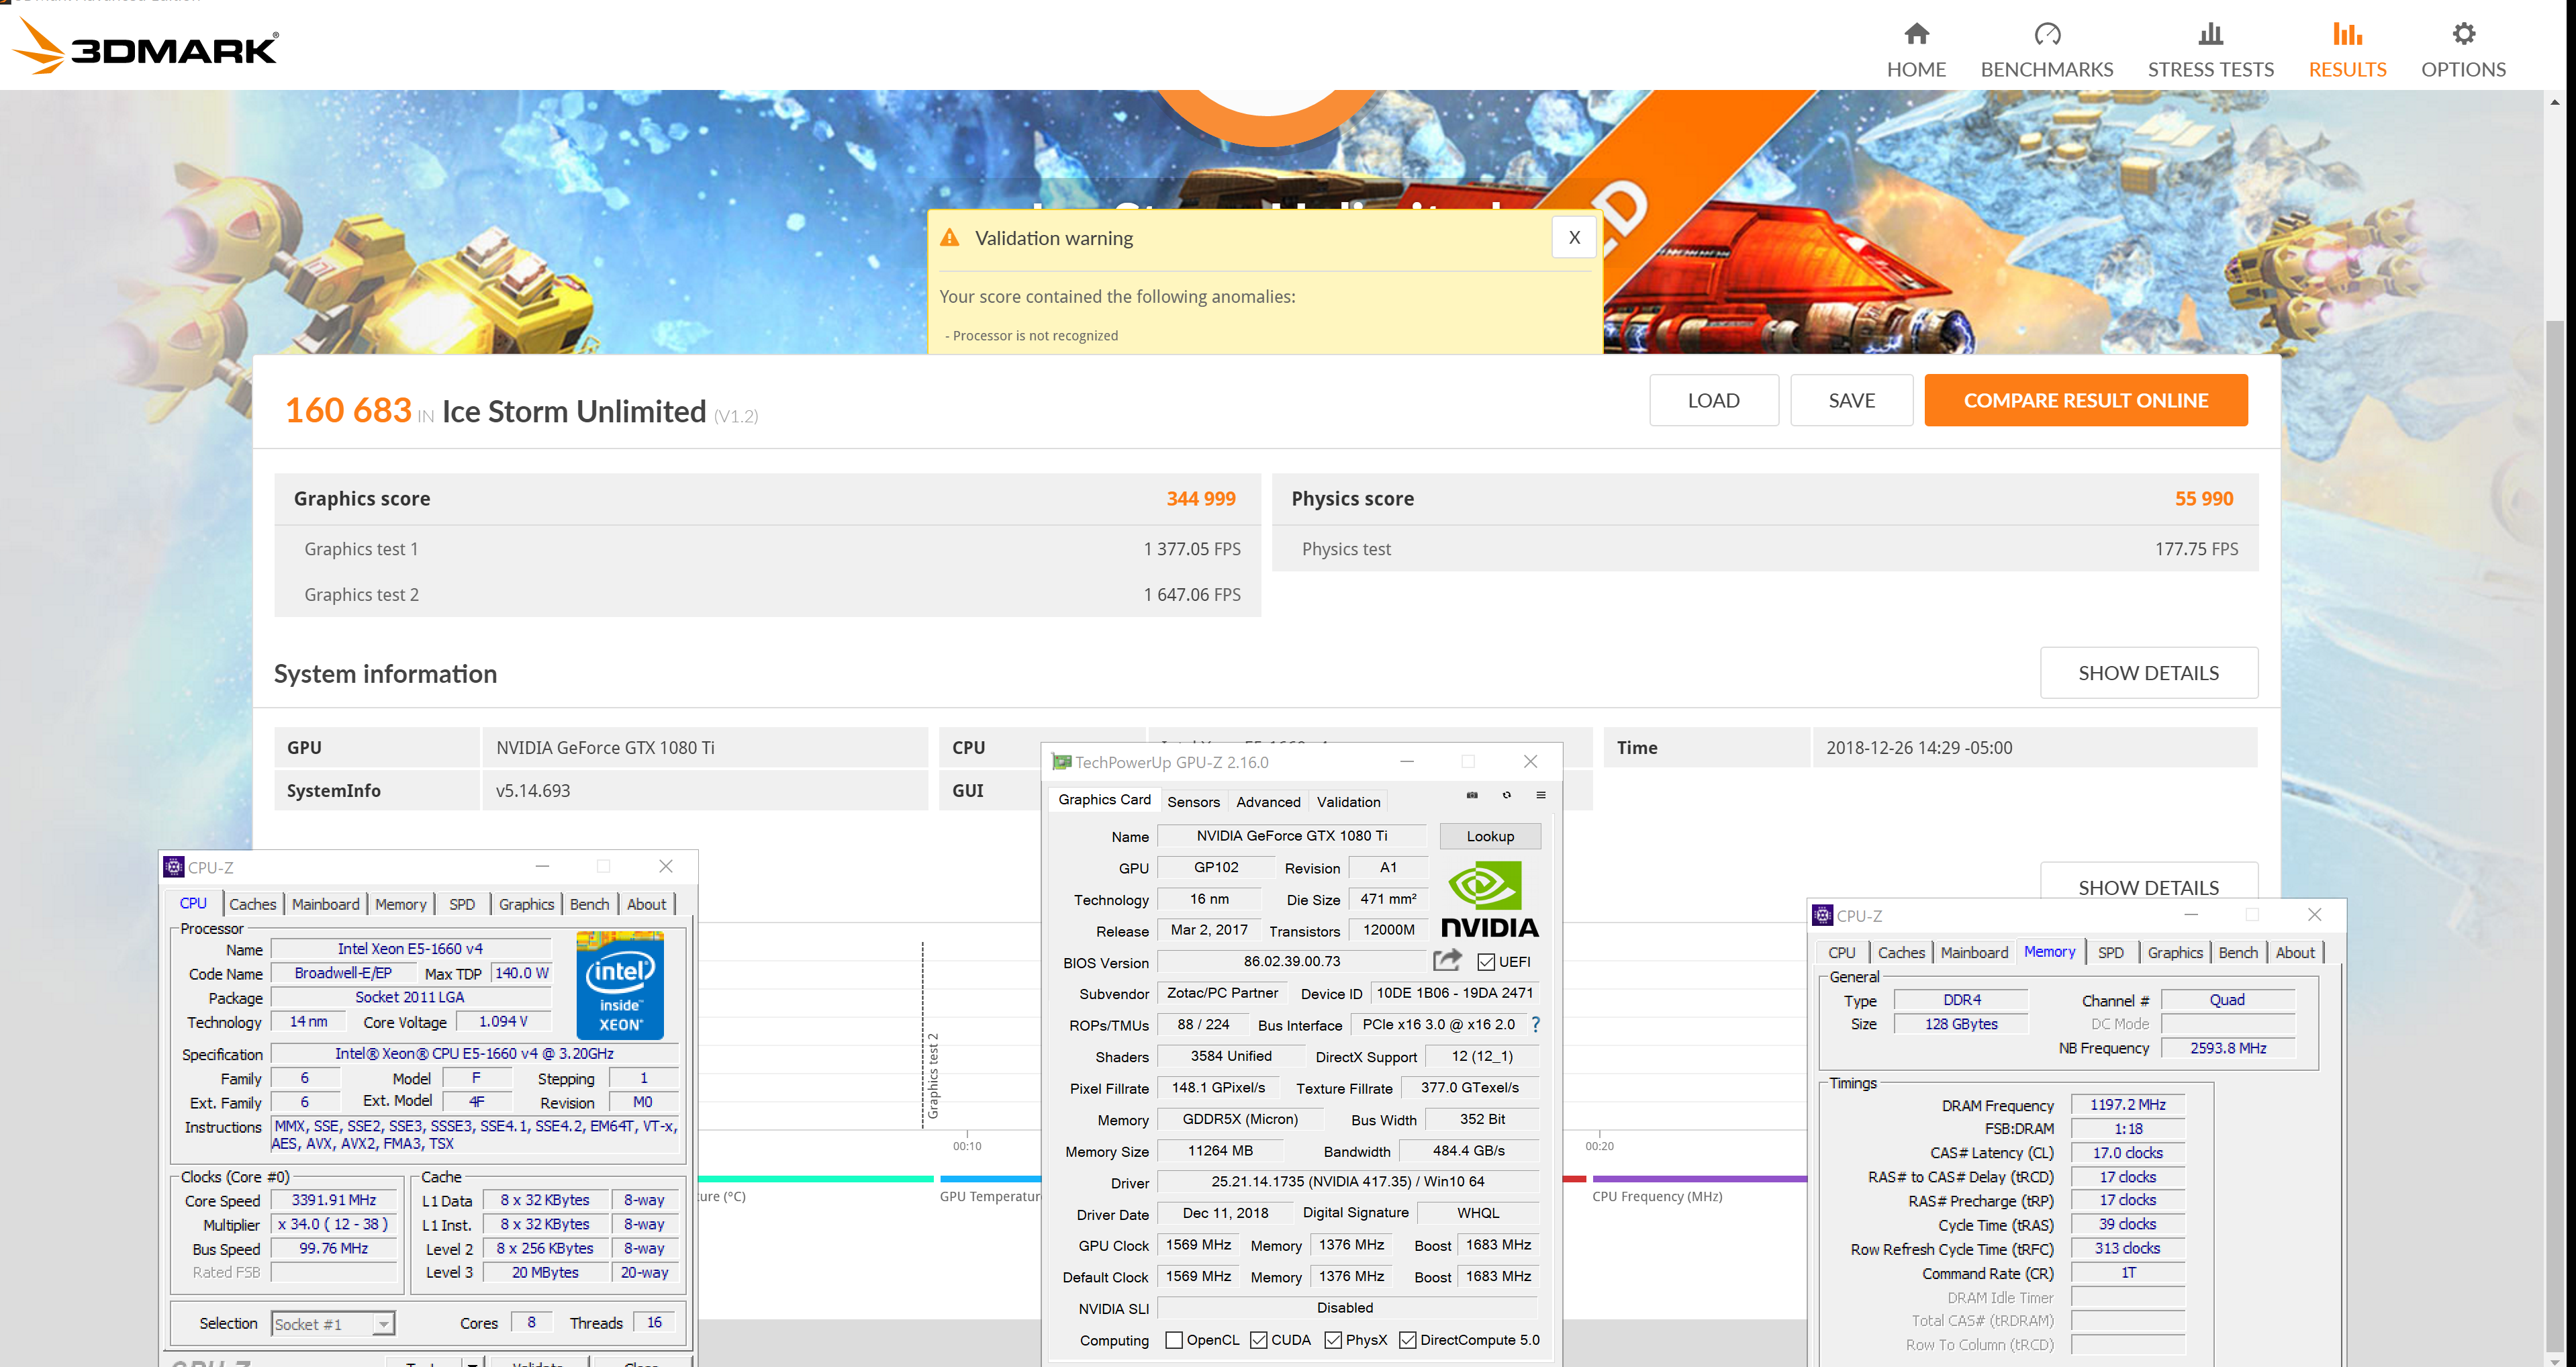Click the left CPU-Z window app icon

click(173, 867)
